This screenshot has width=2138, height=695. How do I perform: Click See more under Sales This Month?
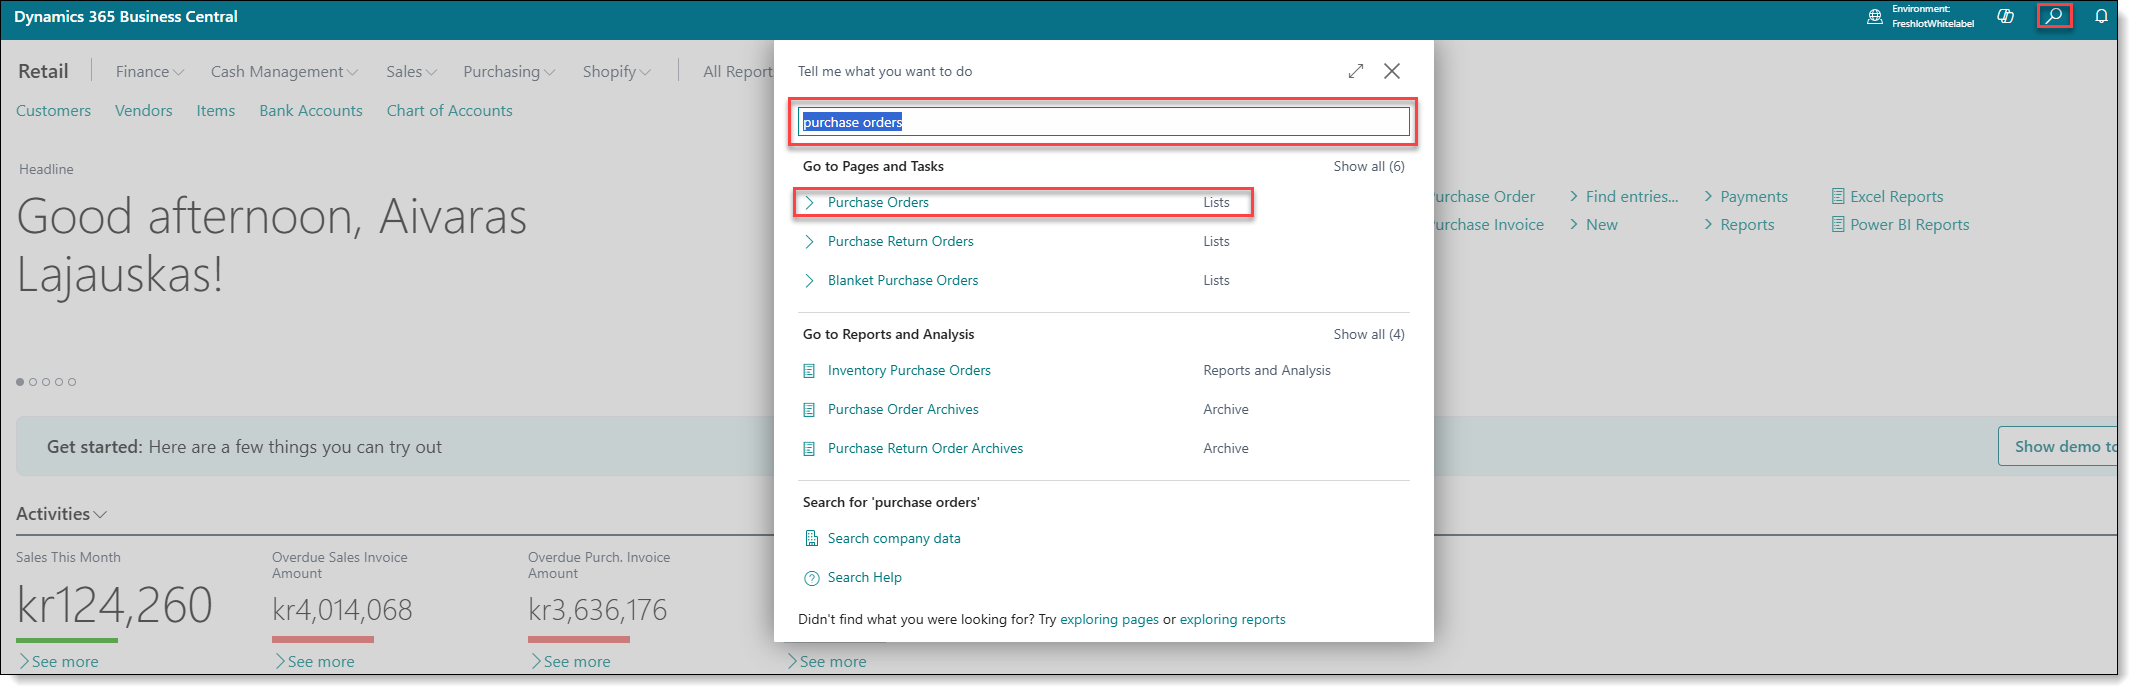(58, 661)
